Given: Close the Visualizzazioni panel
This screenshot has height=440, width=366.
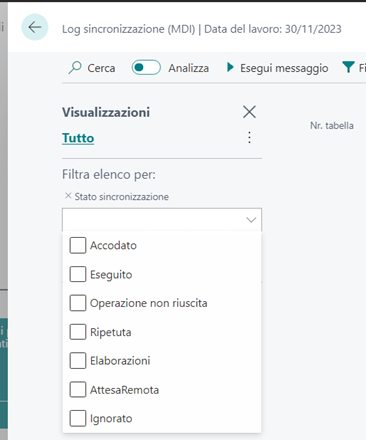Looking at the screenshot, I should click(x=249, y=112).
